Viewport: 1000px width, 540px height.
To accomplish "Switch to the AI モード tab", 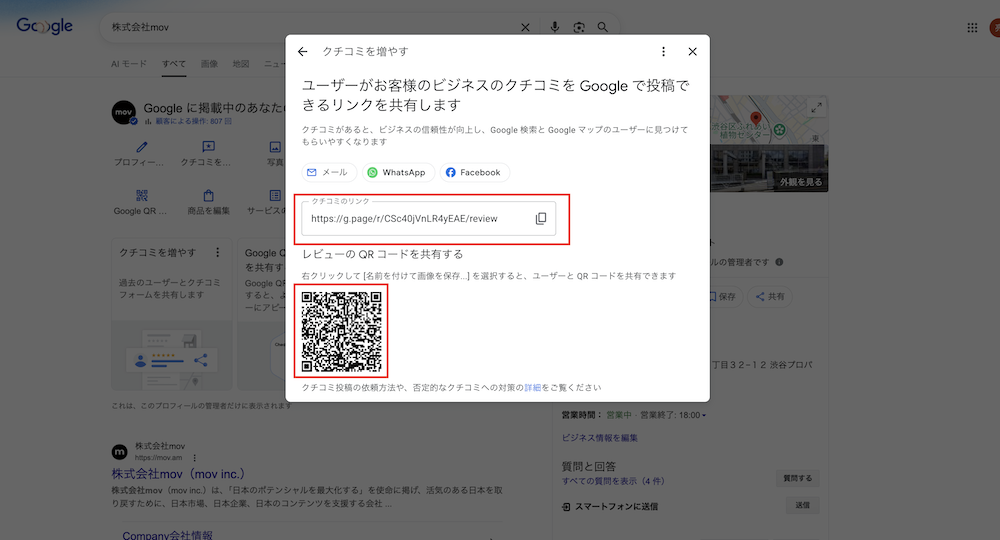I will point(129,64).
